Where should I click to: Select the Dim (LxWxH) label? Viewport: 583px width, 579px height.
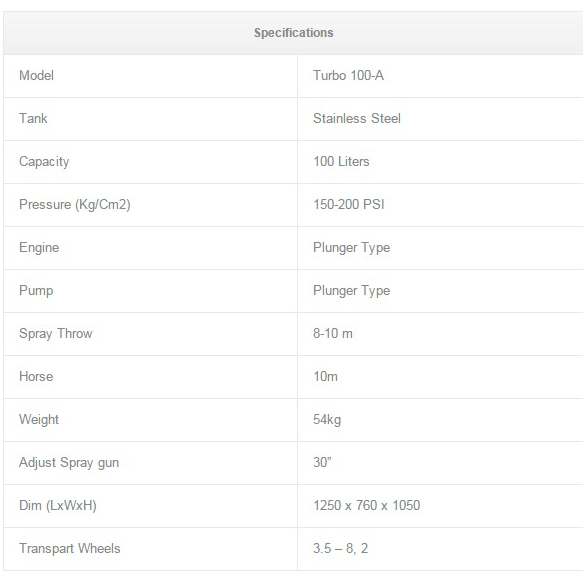click(x=58, y=506)
